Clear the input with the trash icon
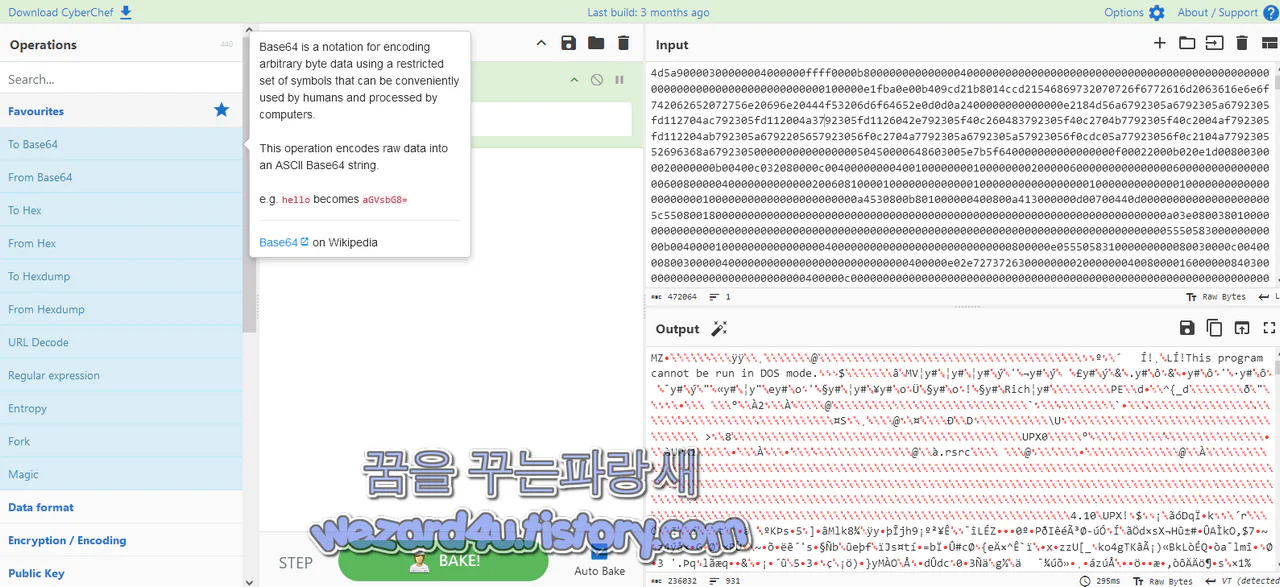Image resolution: width=1280 pixels, height=587 pixels. tap(1241, 44)
